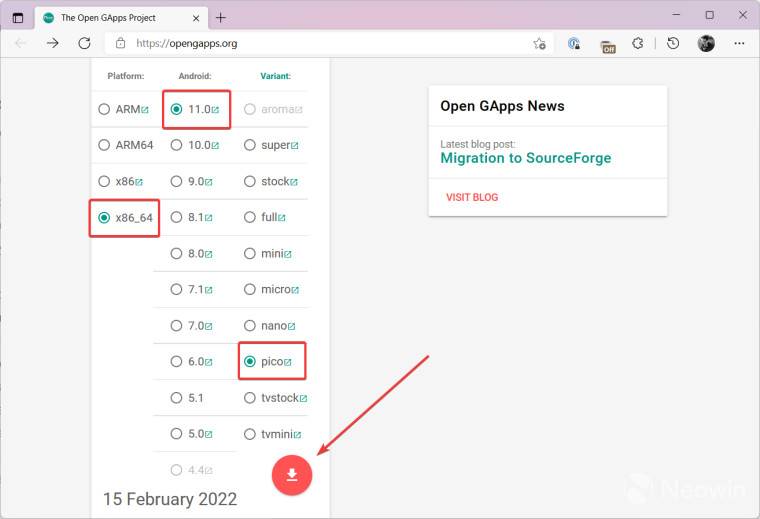Click the blue shield extension icon
Screen dimensions: 760x519
(x=574, y=43)
